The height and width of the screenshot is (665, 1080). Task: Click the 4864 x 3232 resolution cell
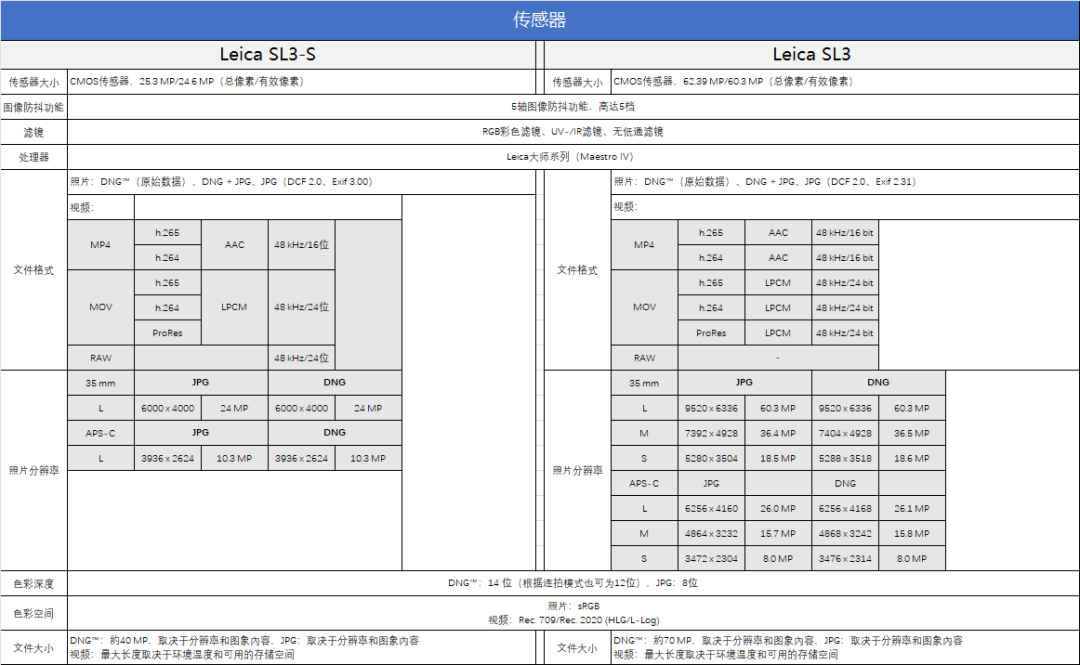(x=711, y=533)
